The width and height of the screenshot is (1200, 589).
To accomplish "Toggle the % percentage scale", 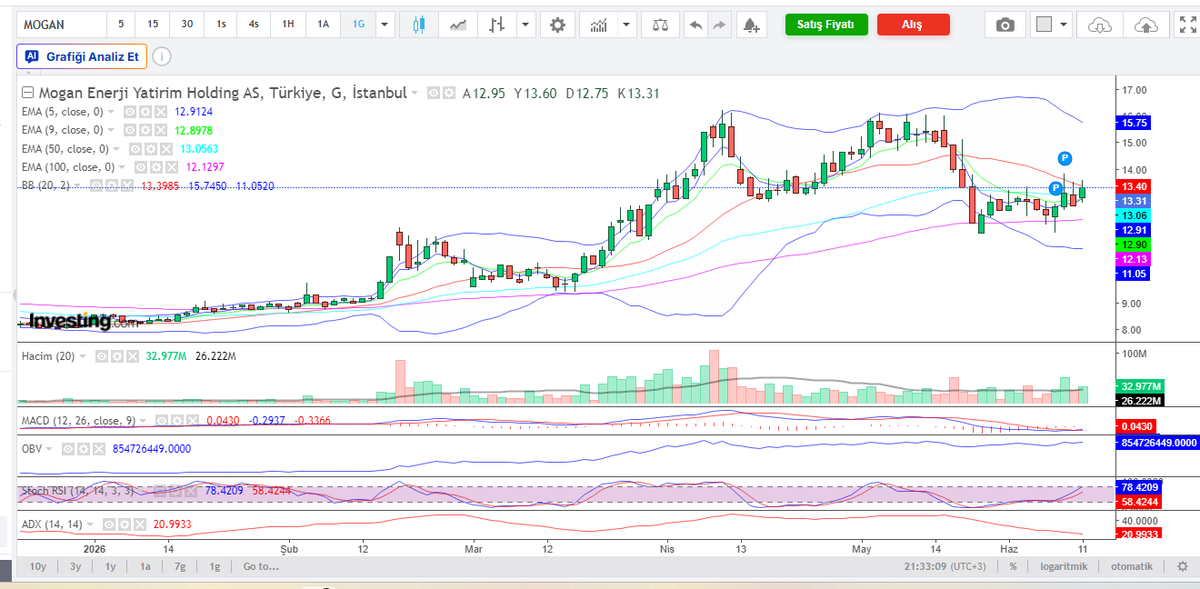I will (x=1013, y=566).
